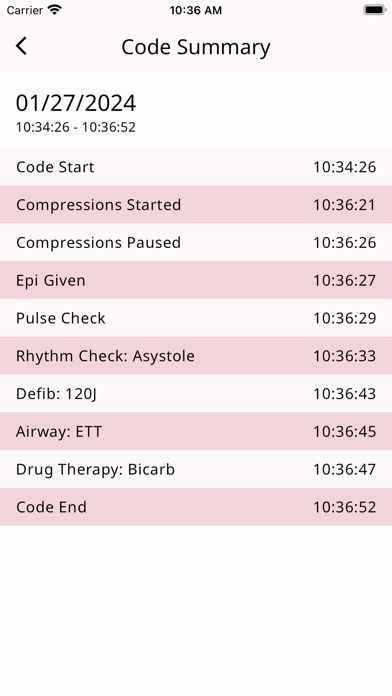Select the Defib: 120J row
Image resolution: width=392 pixels, height=696 pixels.
pos(196,393)
